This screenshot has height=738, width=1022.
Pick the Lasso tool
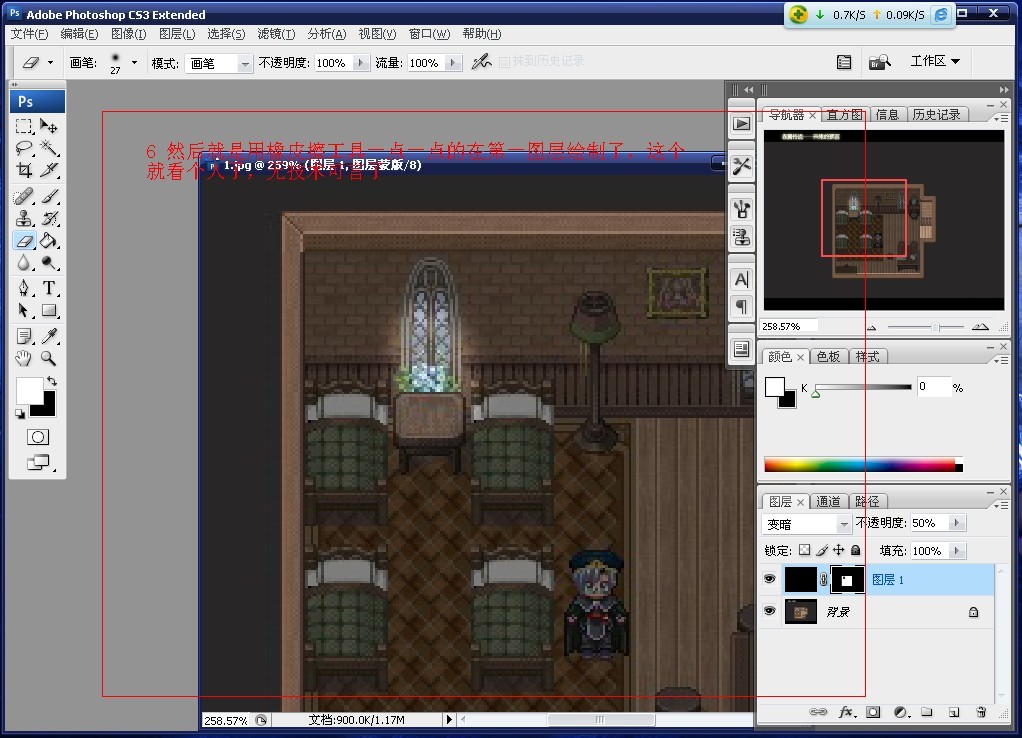(24, 148)
